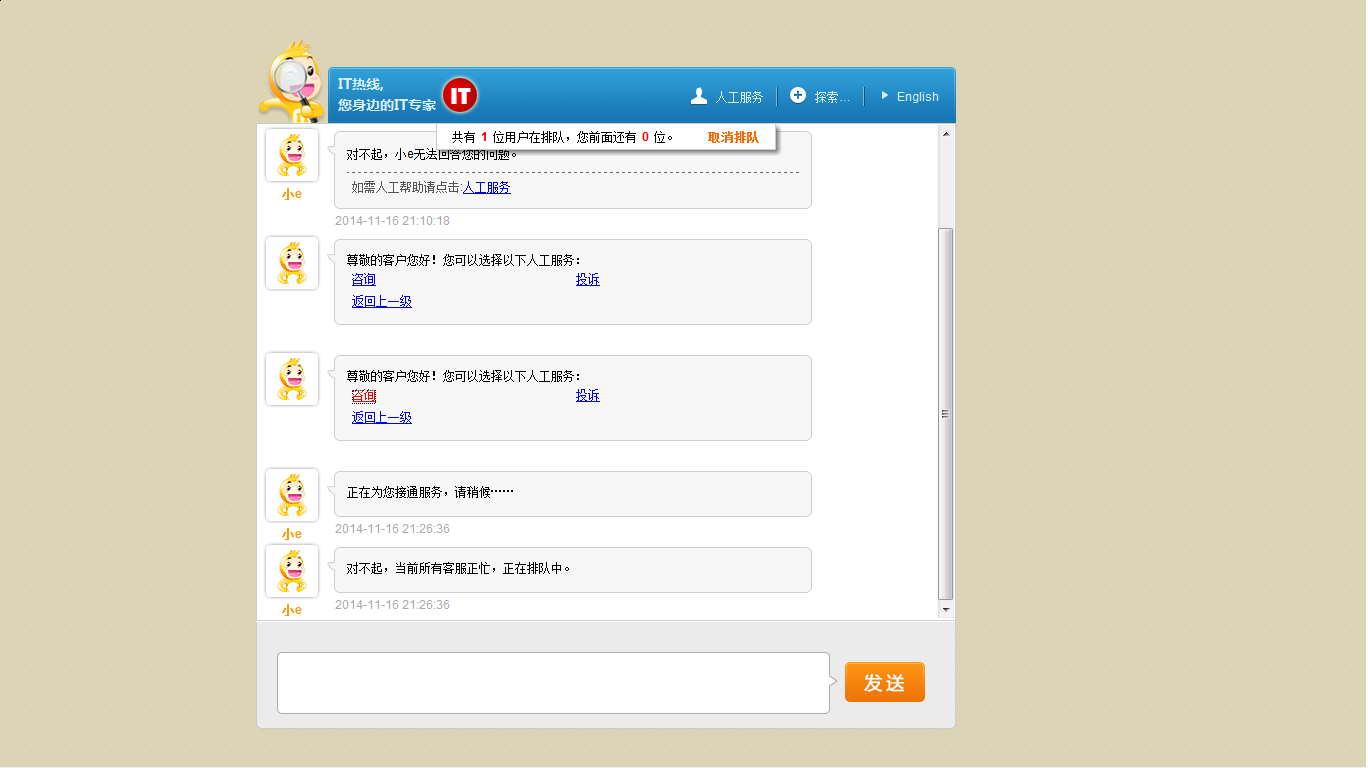
Task: Select 投诉 in the lower service options message
Action: click(588, 396)
